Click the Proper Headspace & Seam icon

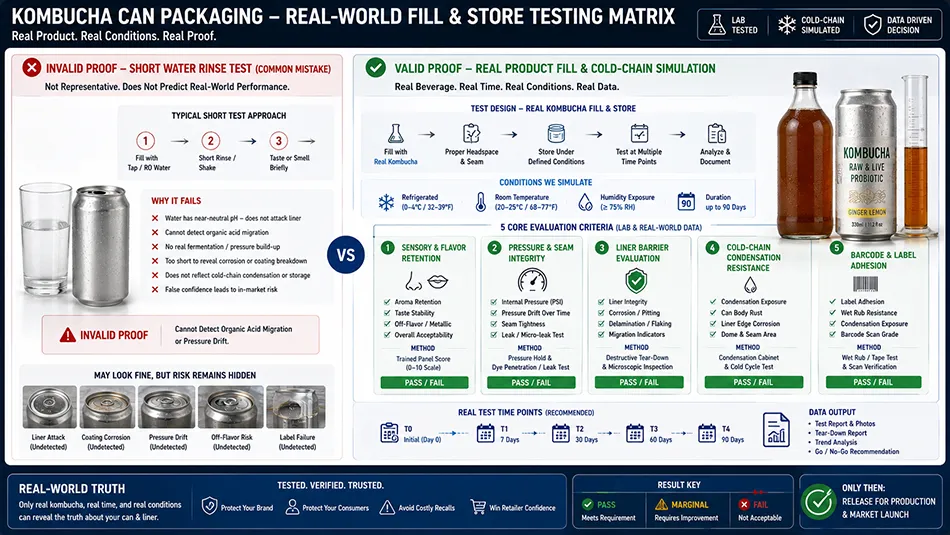pyautogui.click(x=471, y=133)
